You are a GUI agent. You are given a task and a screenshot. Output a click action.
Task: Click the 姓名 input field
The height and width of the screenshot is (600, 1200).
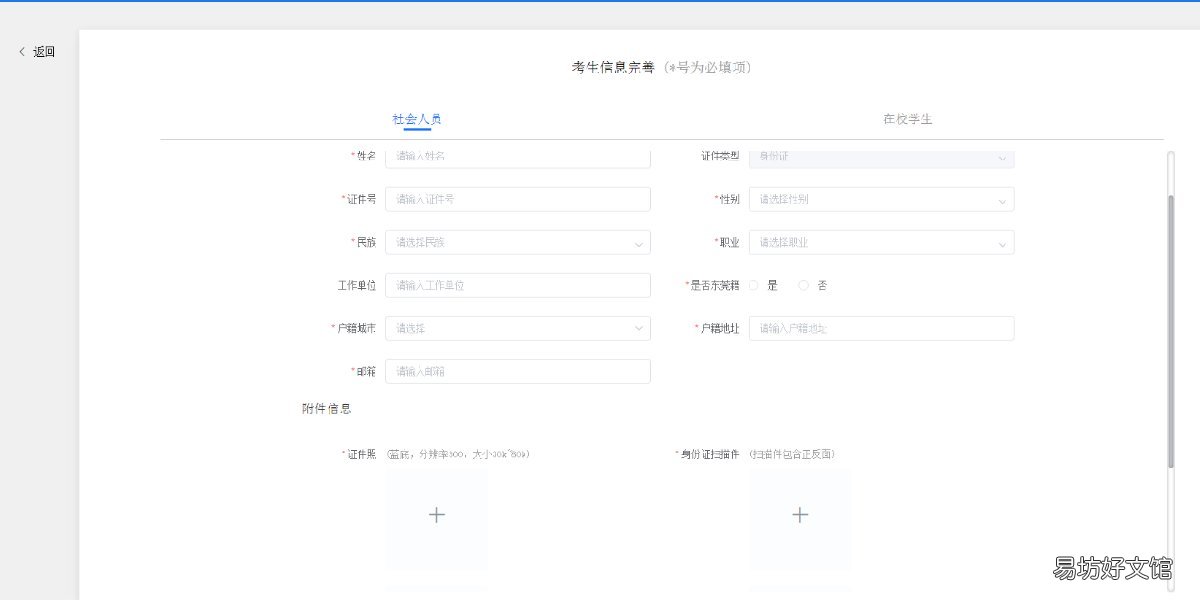pos(518,157)
